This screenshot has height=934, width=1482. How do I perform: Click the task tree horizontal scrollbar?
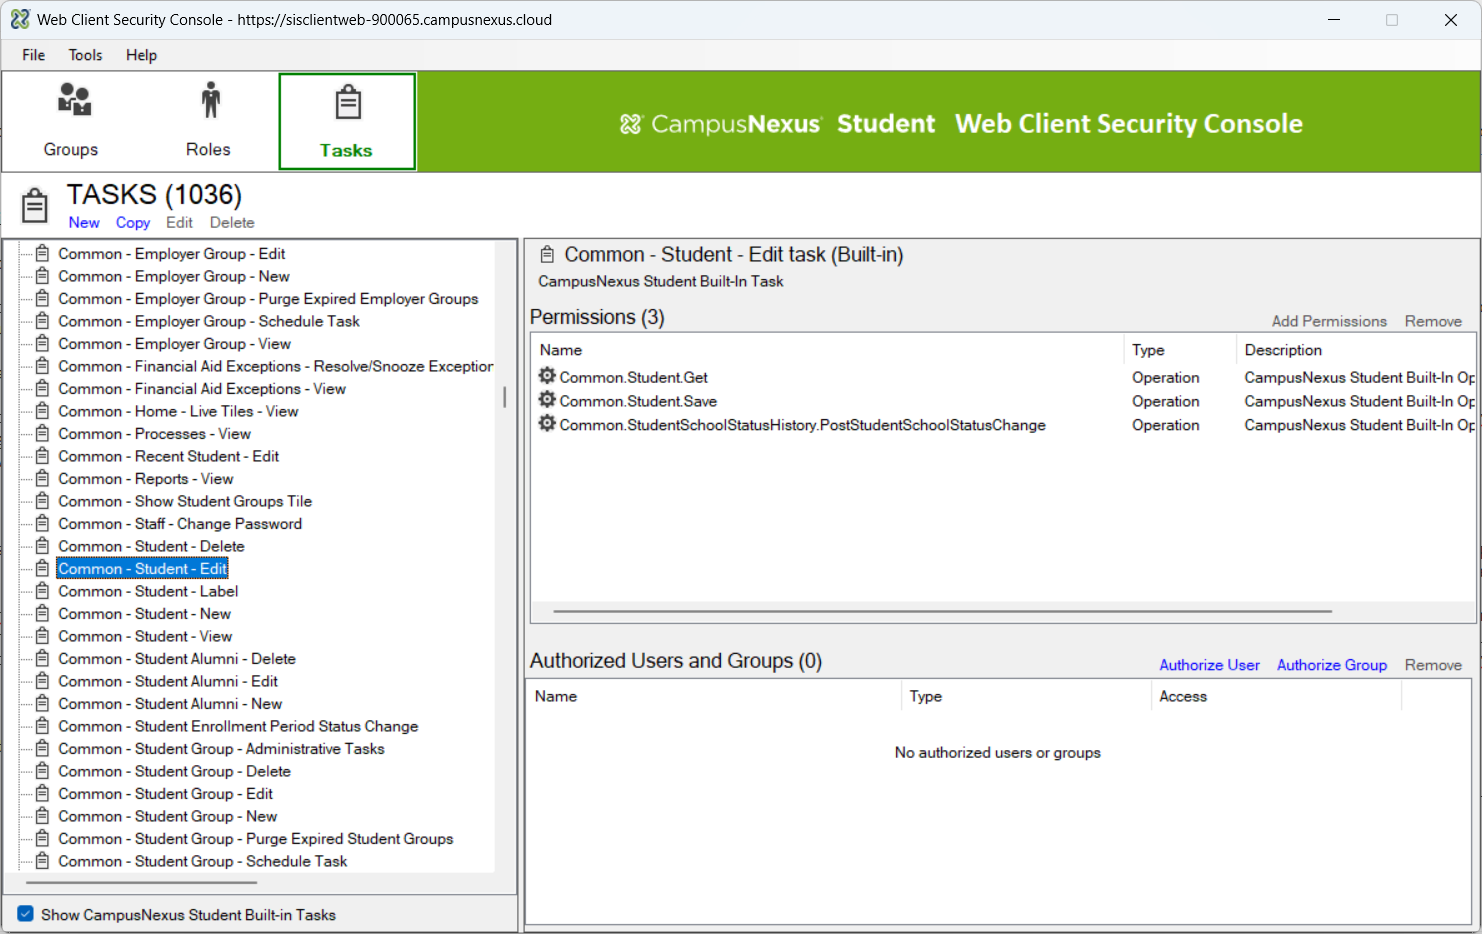(141, 883)
